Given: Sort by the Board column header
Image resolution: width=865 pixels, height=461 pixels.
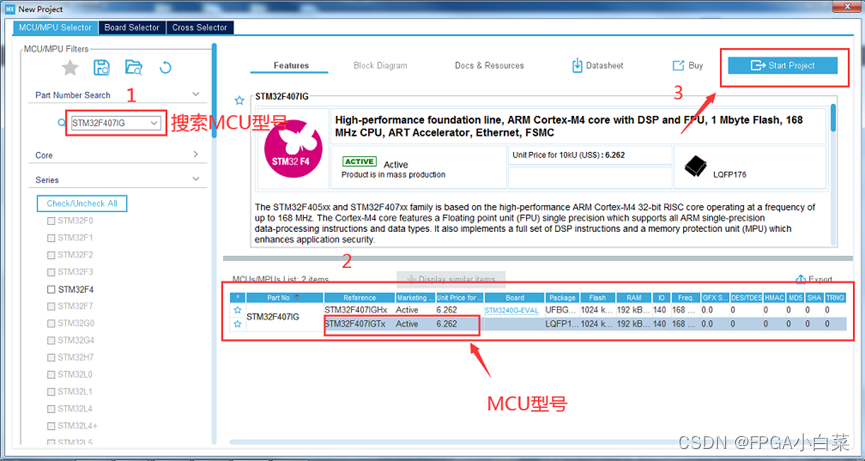Looking at the screenshot, I should (x=514, y=298).
